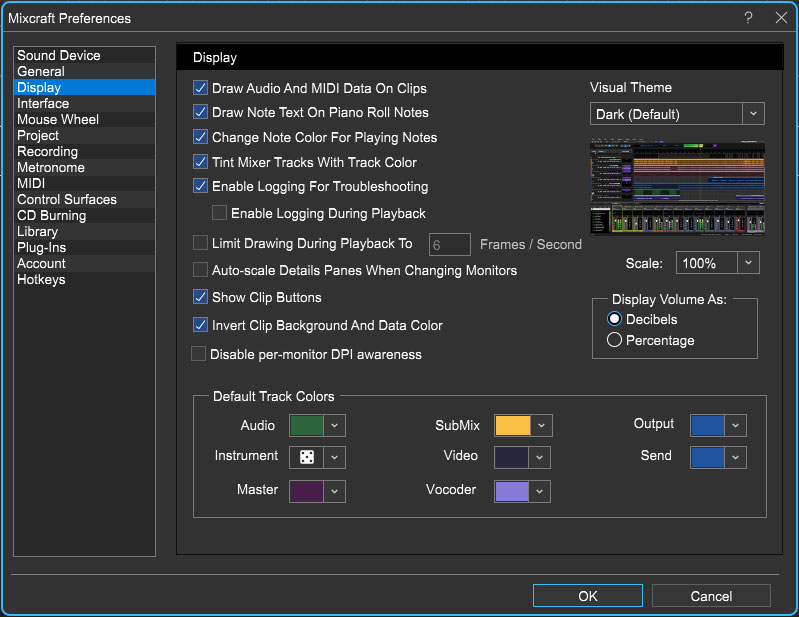
Task: Click the dark Video color swatch
Action: tap(512, 457)
